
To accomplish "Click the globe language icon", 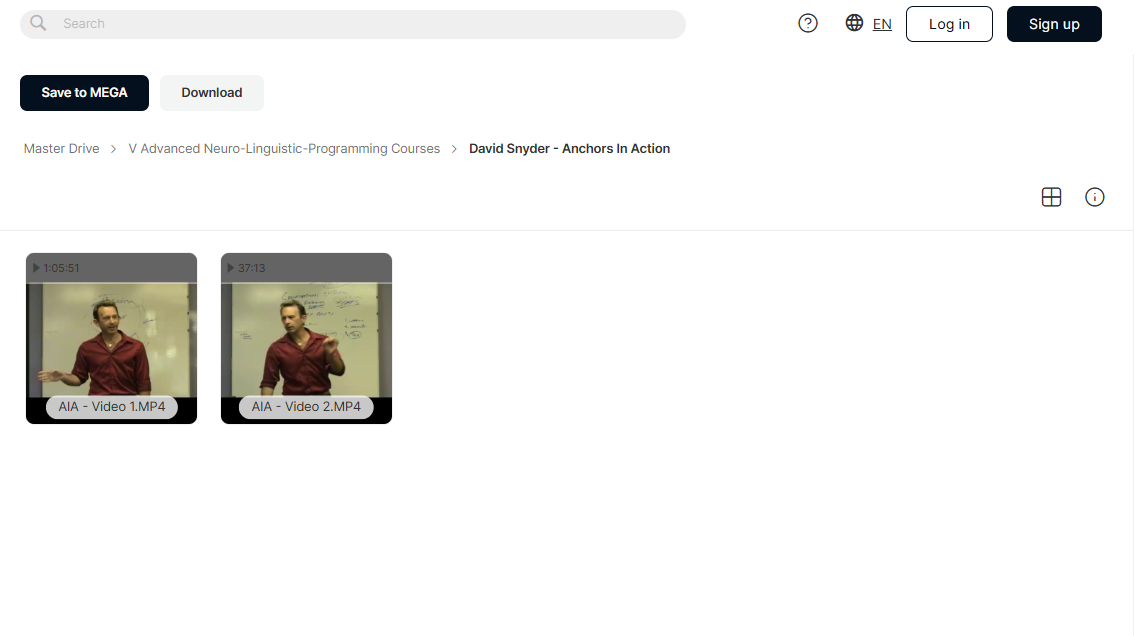I will click(854, 22).
